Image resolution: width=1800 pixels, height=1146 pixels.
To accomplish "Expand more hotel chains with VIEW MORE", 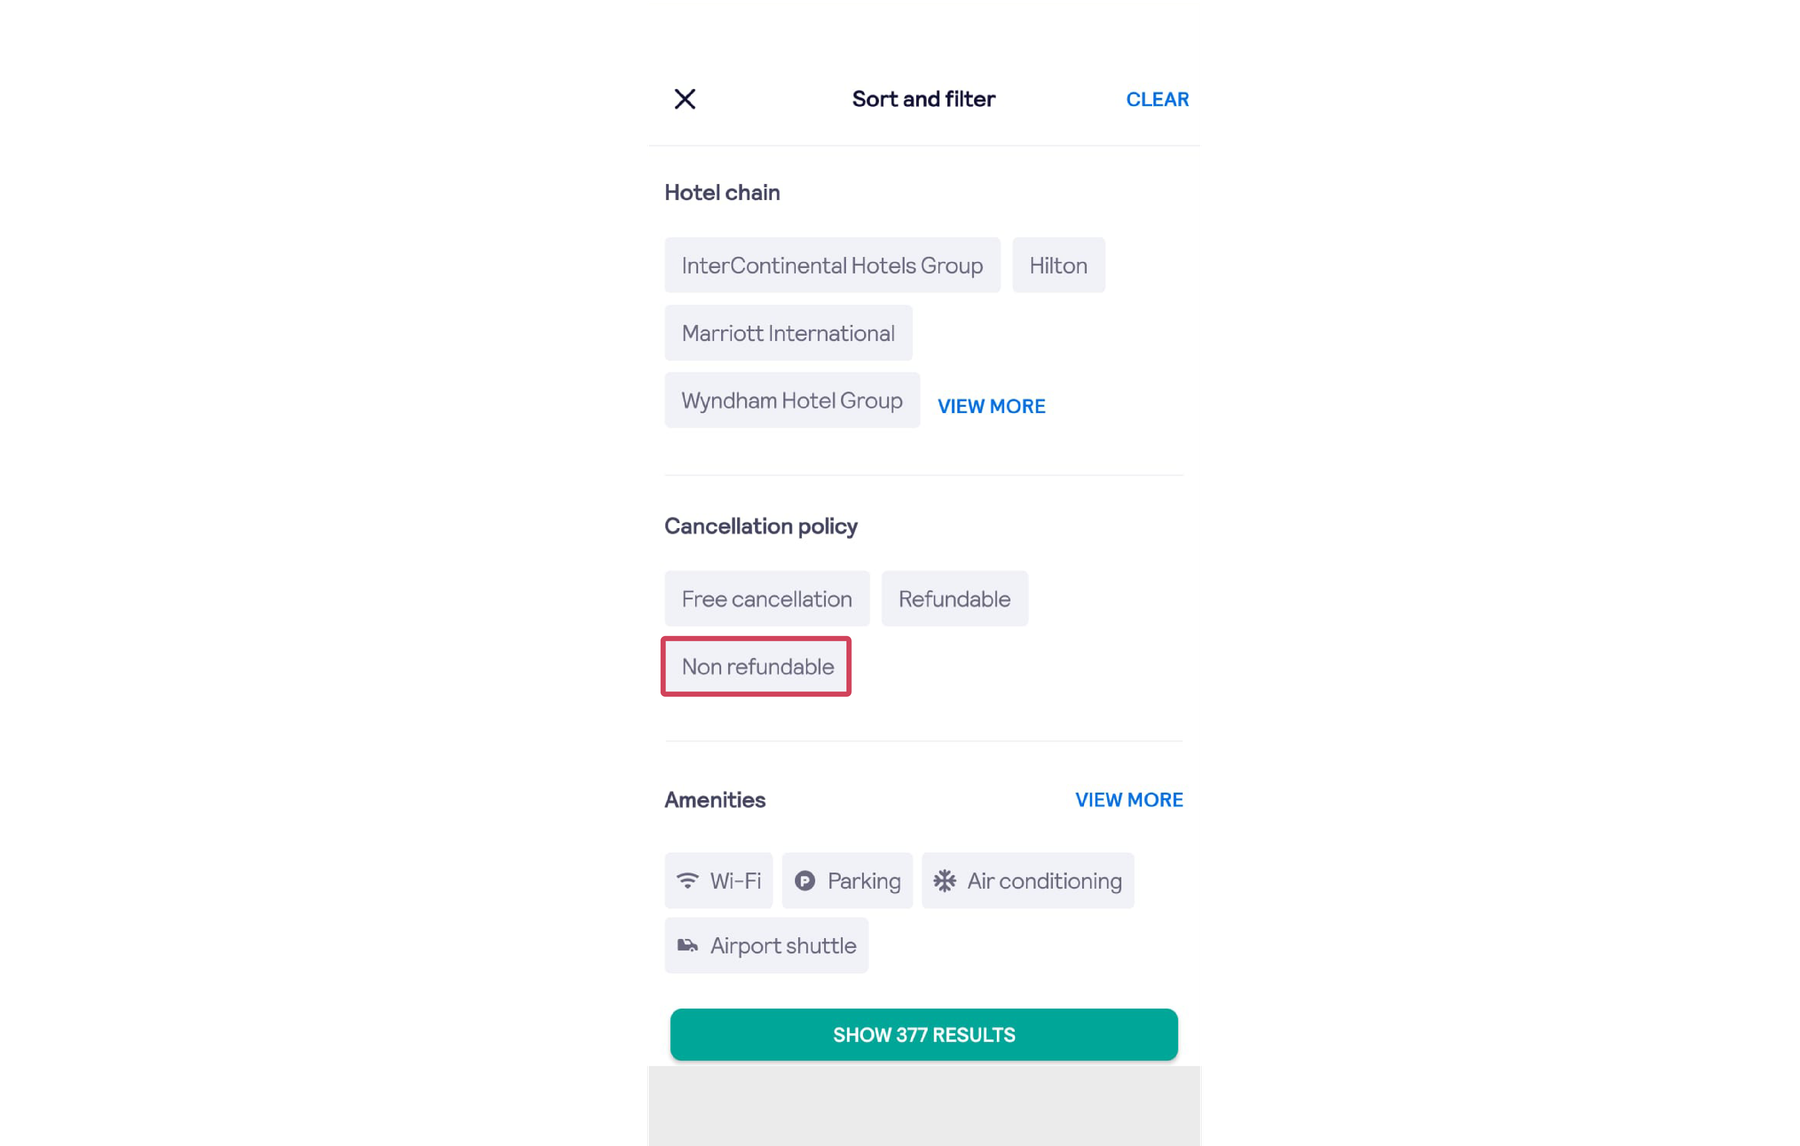I will point(991,406).
